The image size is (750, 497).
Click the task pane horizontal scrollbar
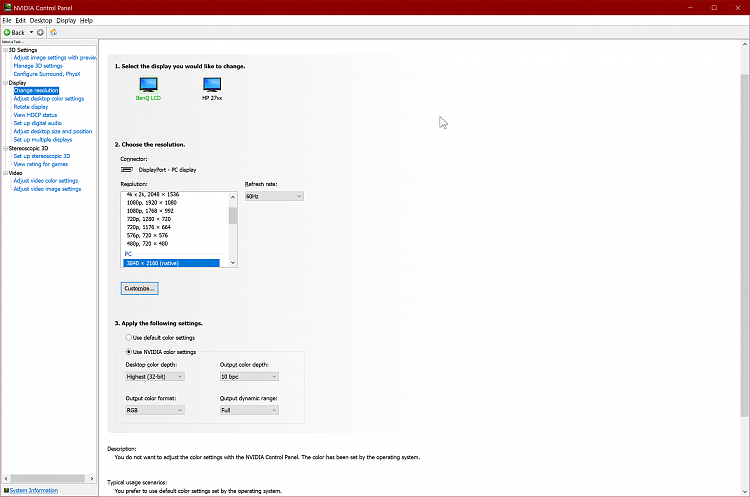48,478
